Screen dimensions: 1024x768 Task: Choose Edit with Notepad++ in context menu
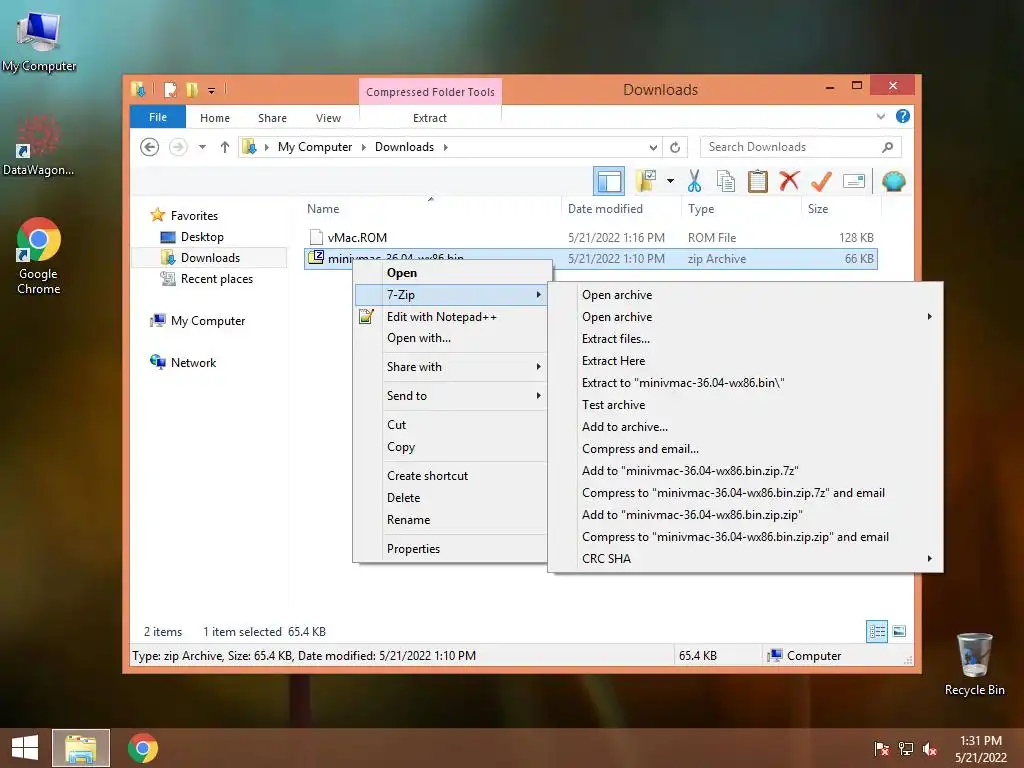tap(441, 317)
